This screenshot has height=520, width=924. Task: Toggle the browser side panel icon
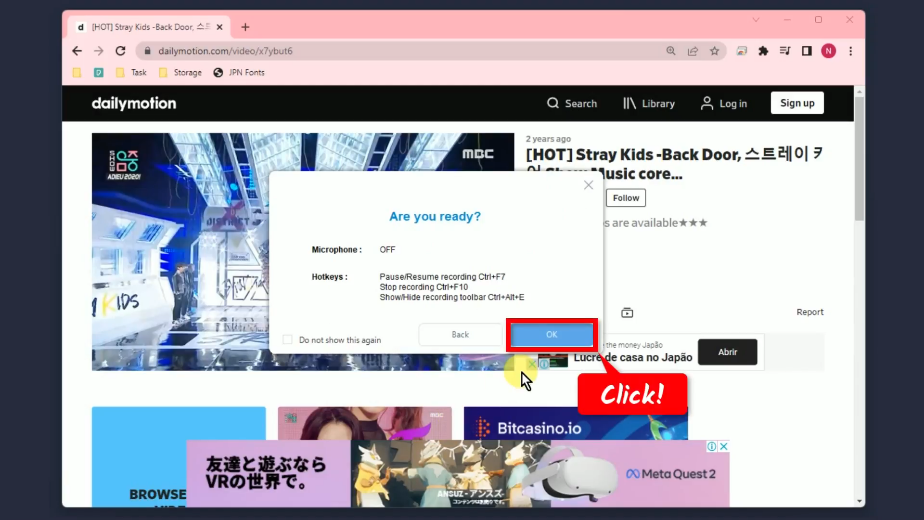pyautogui.click(x=807, y=51)
